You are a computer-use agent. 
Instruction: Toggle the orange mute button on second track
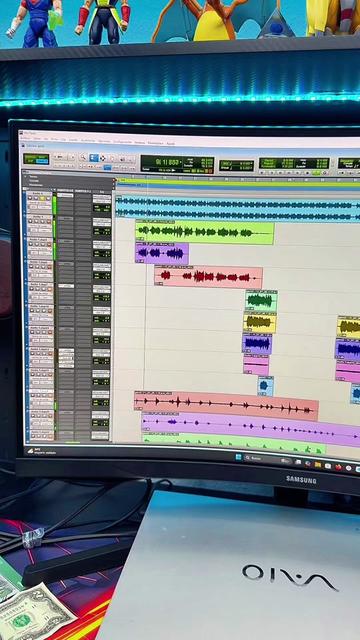click(x=49, y=221)
